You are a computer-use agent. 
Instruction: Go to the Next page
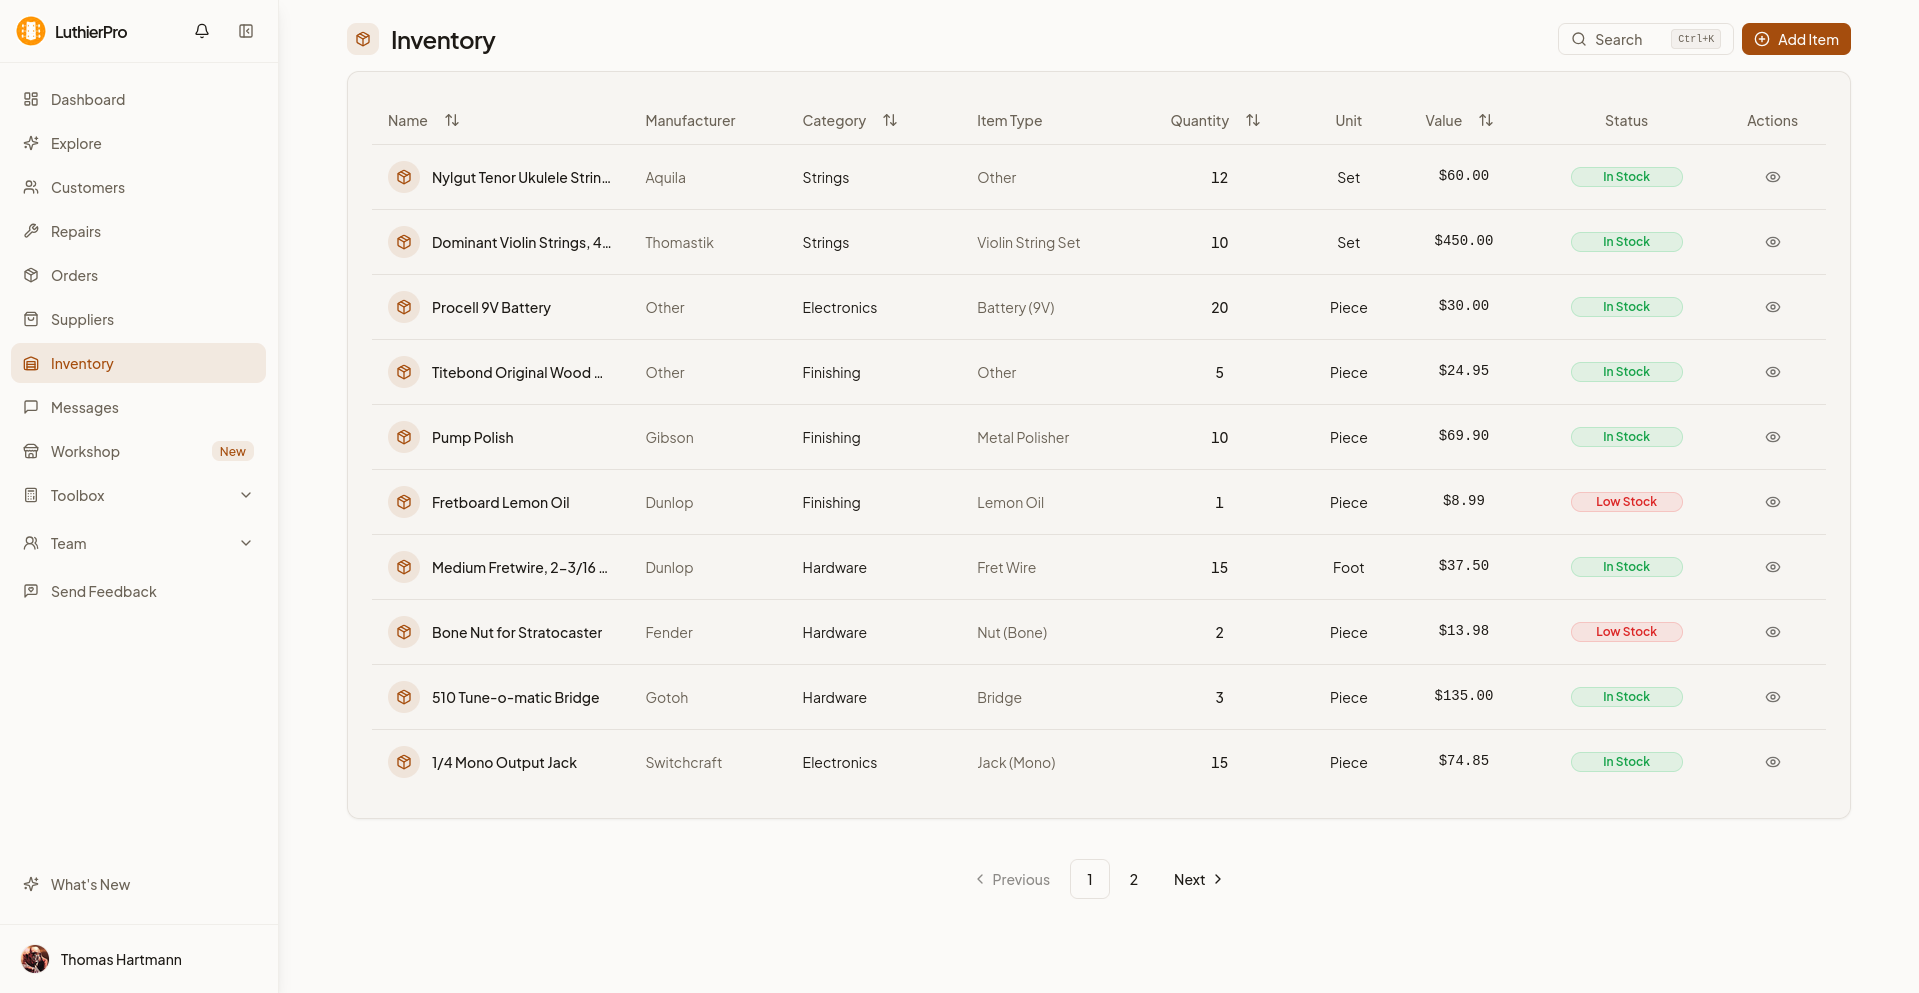pyautogui.click(x=1197, y=879)
